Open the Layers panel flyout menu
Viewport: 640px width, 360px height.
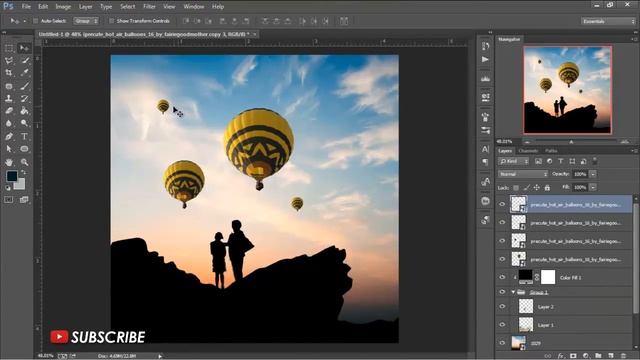(635, 151)
